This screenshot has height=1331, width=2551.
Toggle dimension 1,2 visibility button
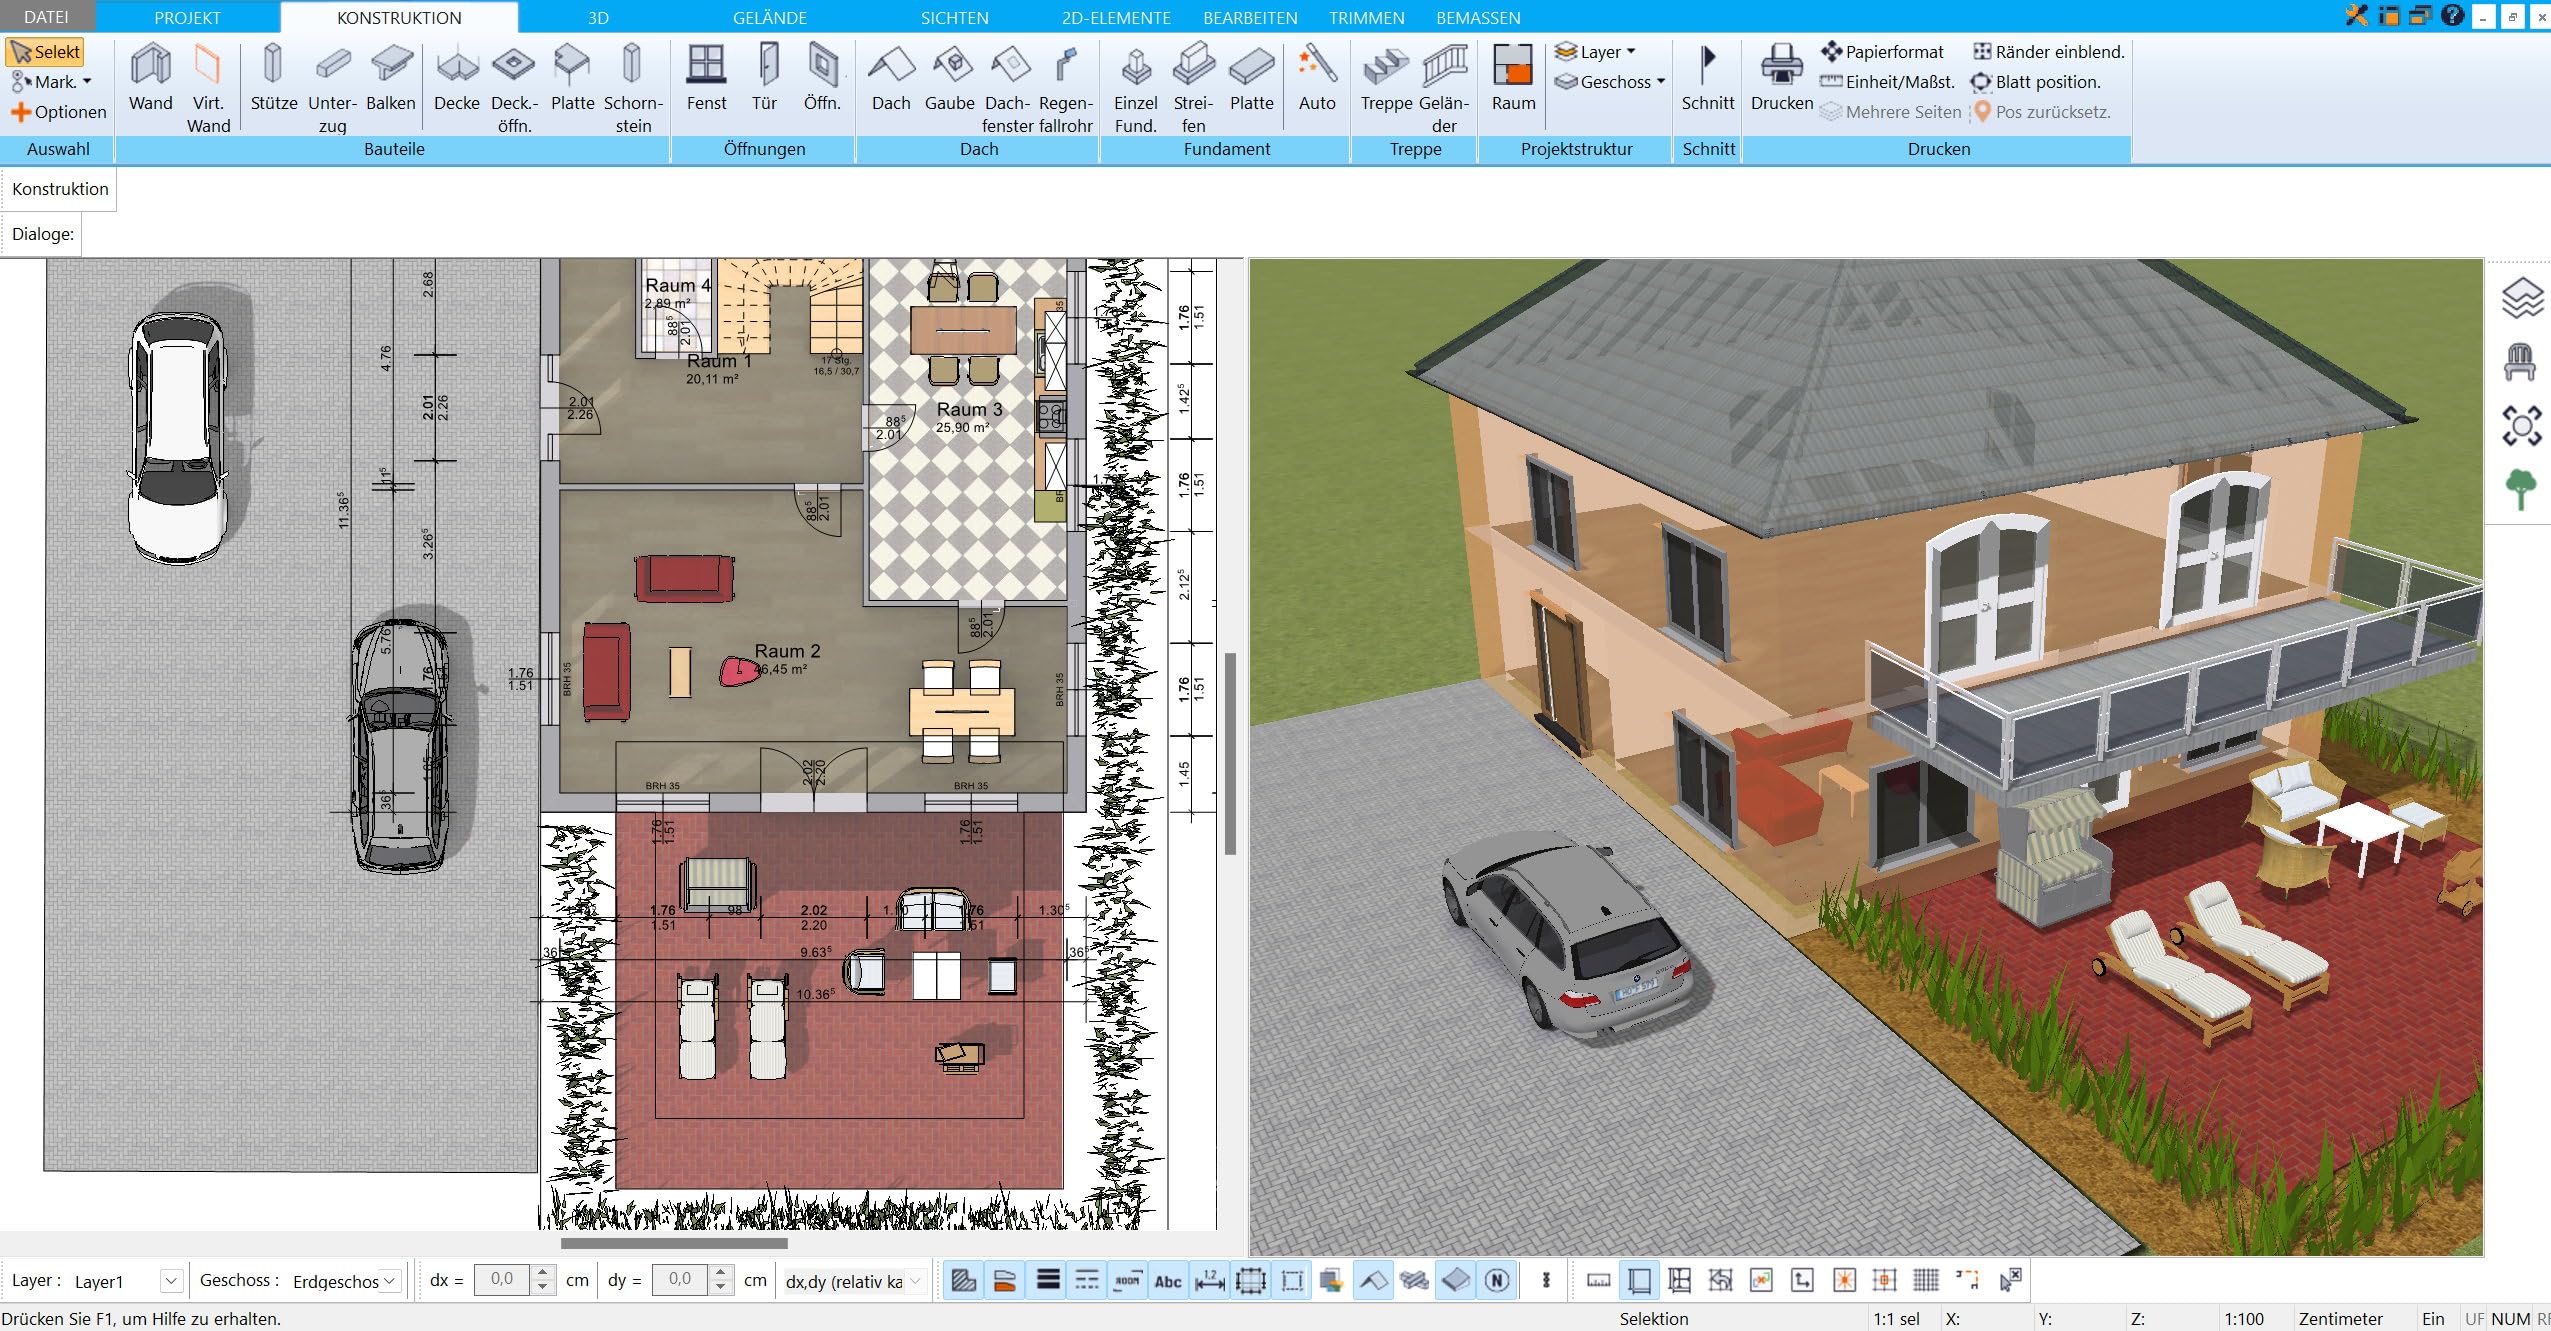[x=1210, y=1280]
